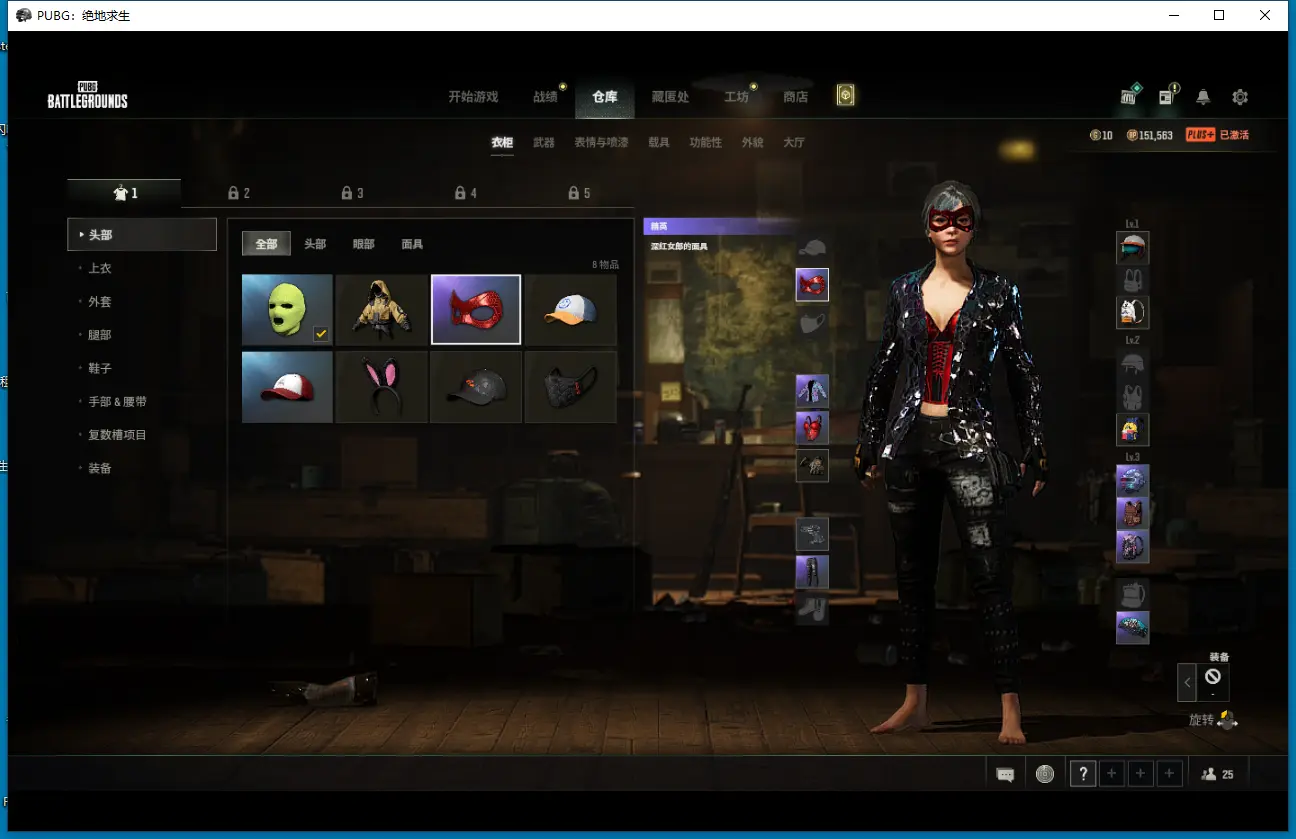Image resolution: width=1296 pixels, height=839 pixels.
Task: Open the news icon with exclamation badge
Action: pos(1166,97)
